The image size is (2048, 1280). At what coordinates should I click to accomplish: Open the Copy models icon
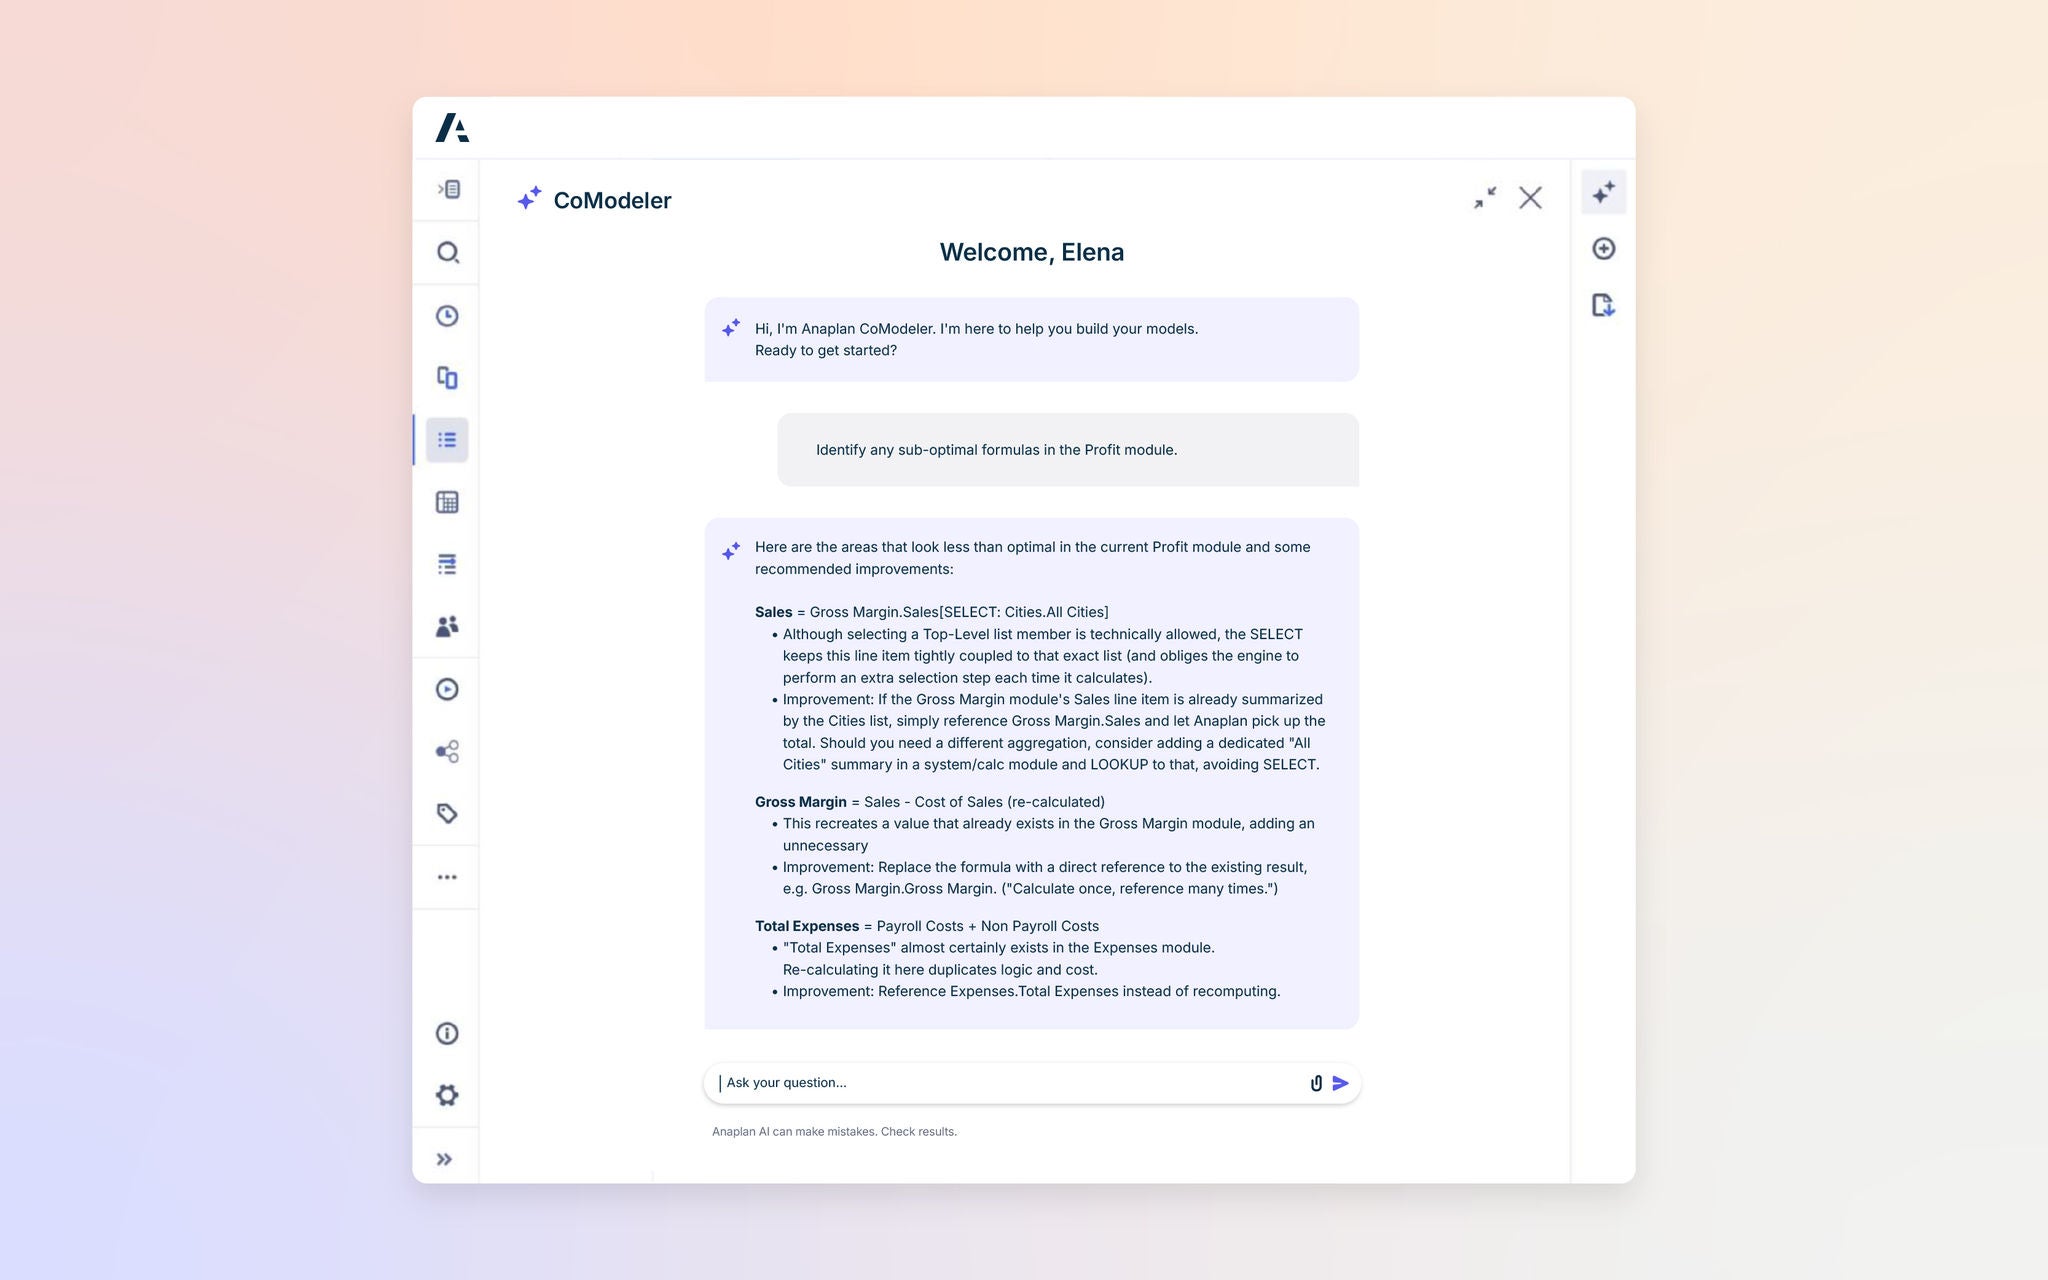tap(447, 378)
